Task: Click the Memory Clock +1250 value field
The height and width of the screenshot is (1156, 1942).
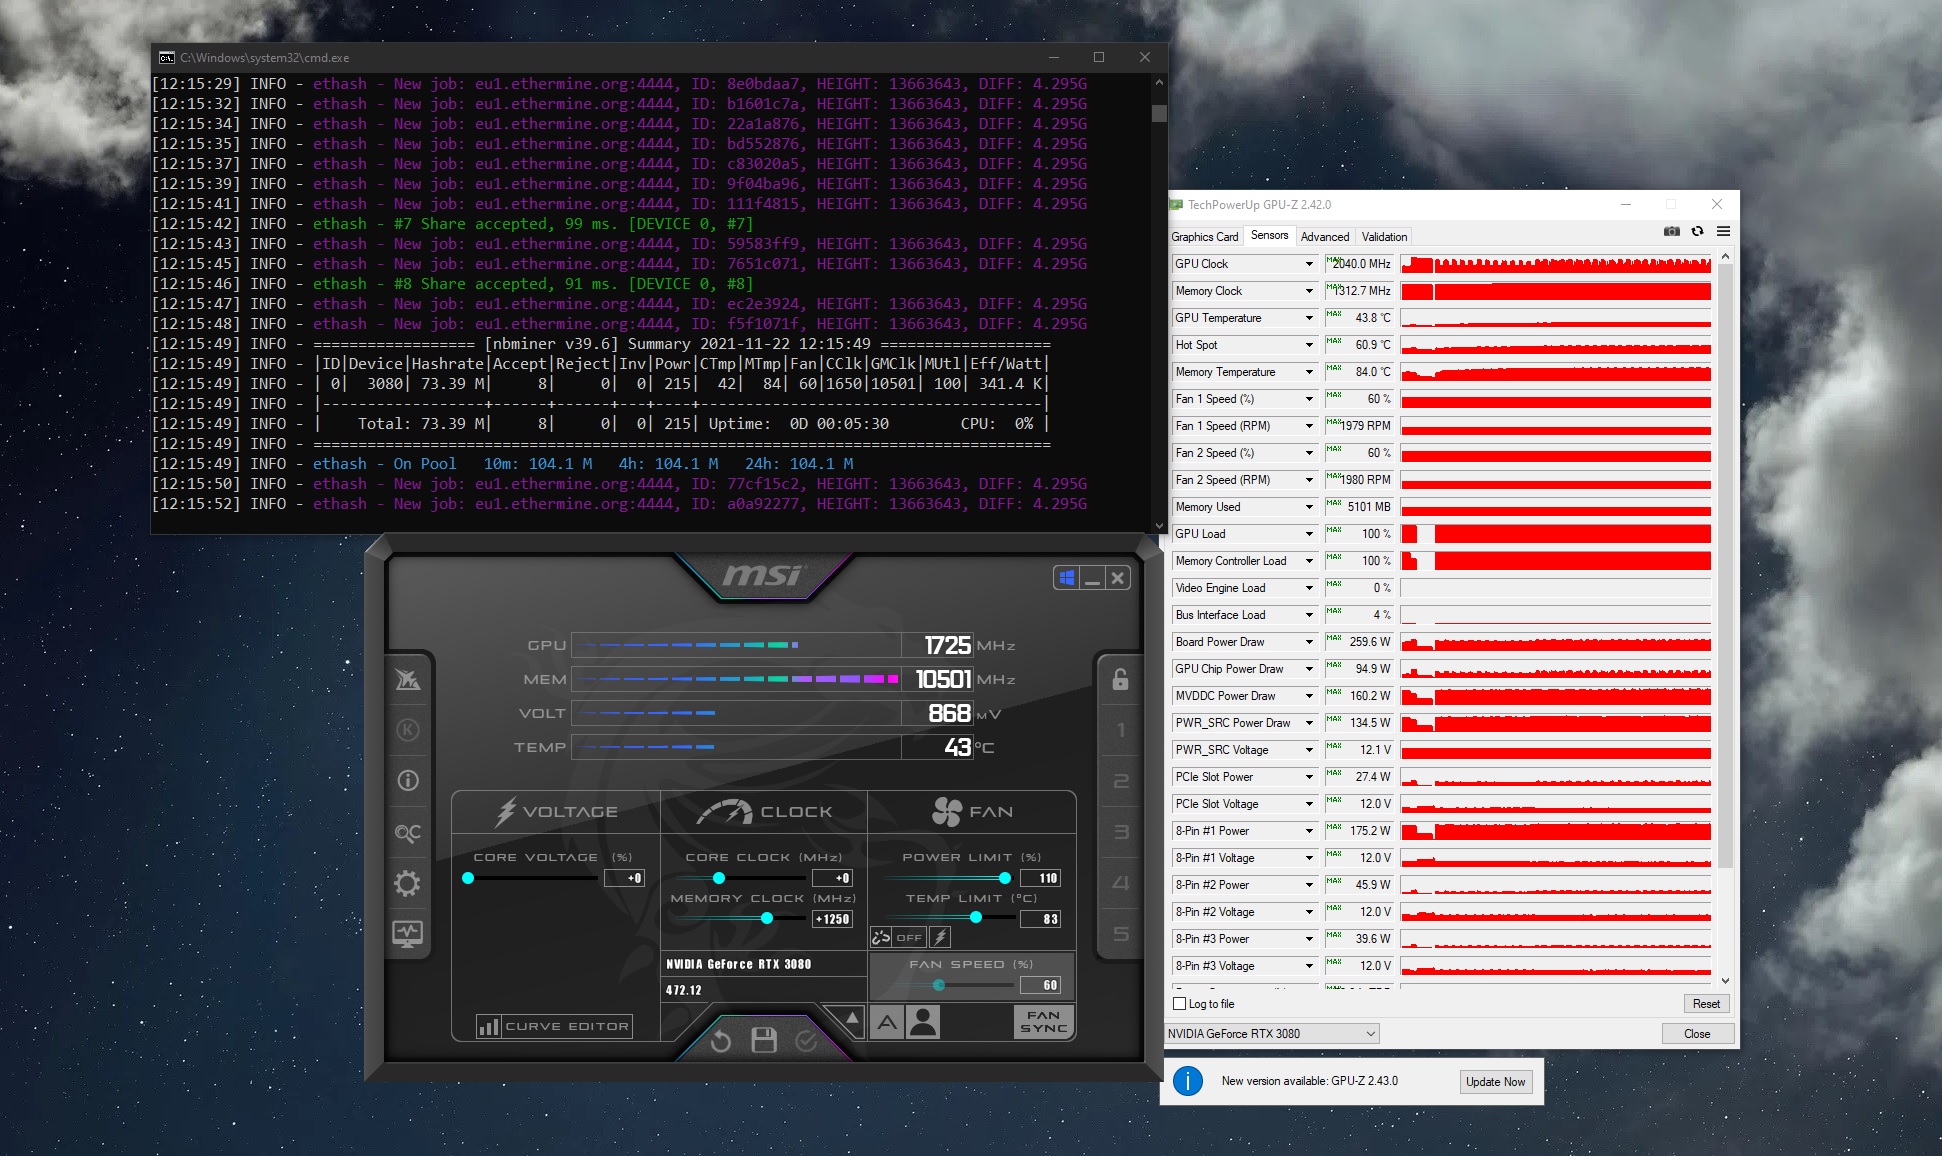Action: click(832, 919)
